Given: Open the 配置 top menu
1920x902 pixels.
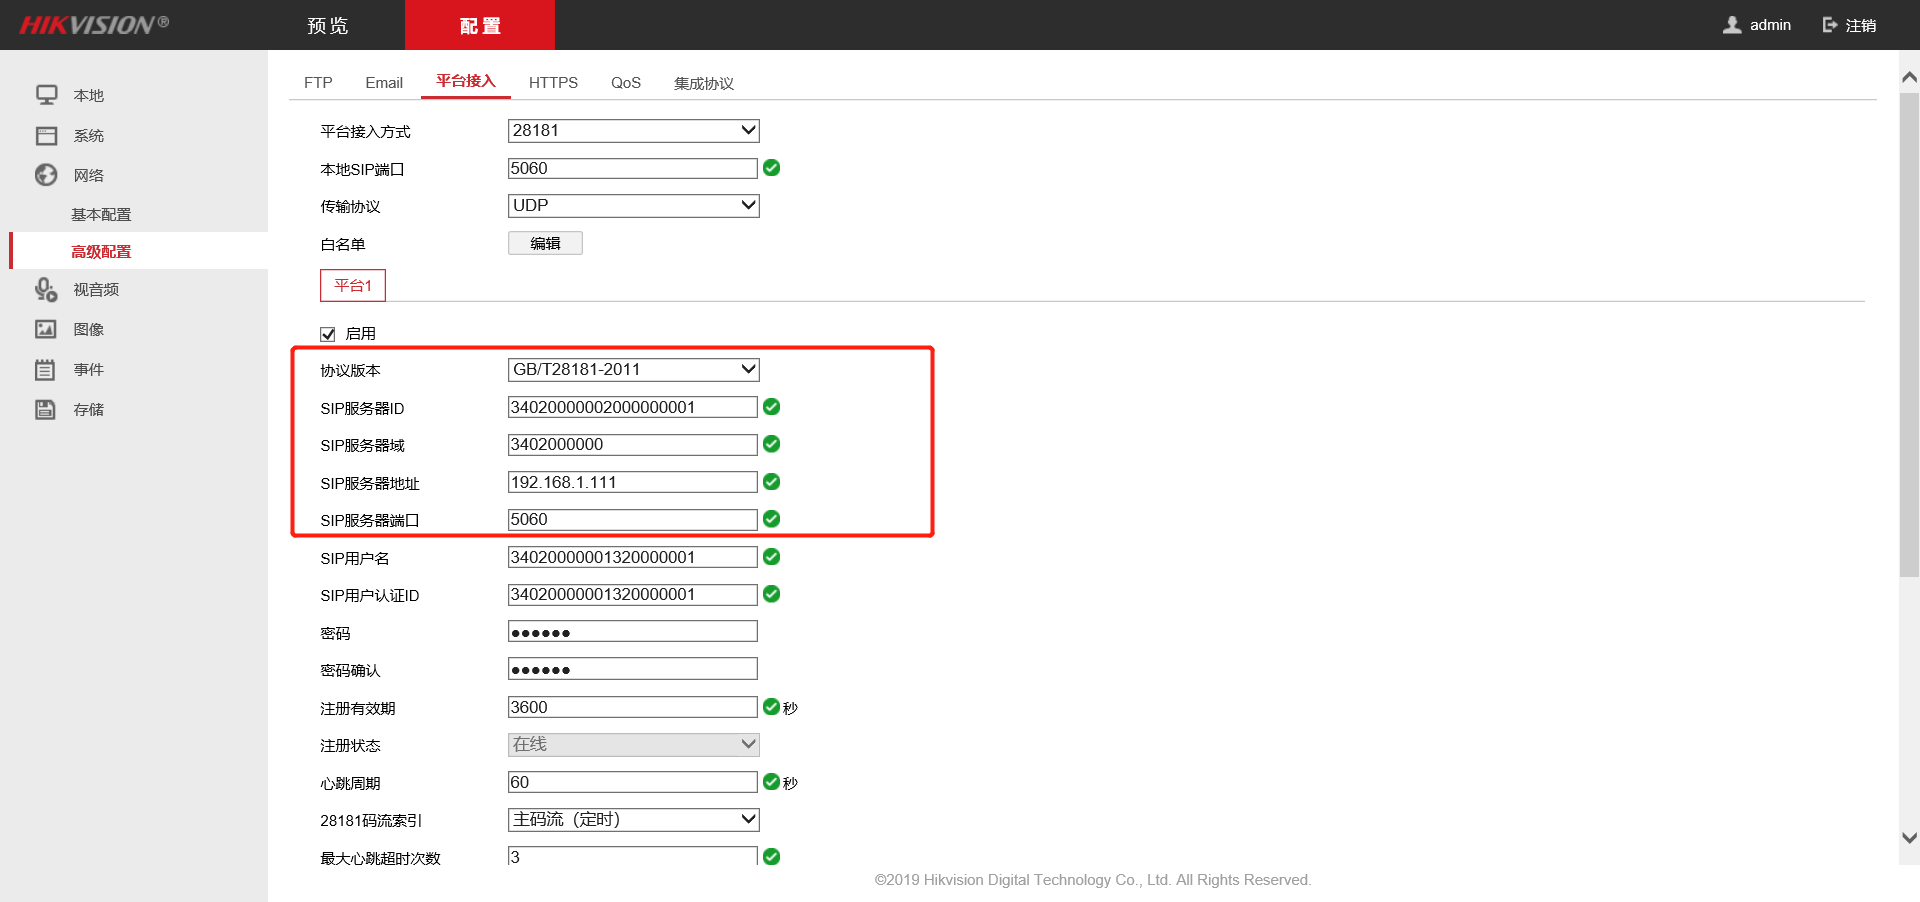Looking at the screenshot, I should point(480,25).
